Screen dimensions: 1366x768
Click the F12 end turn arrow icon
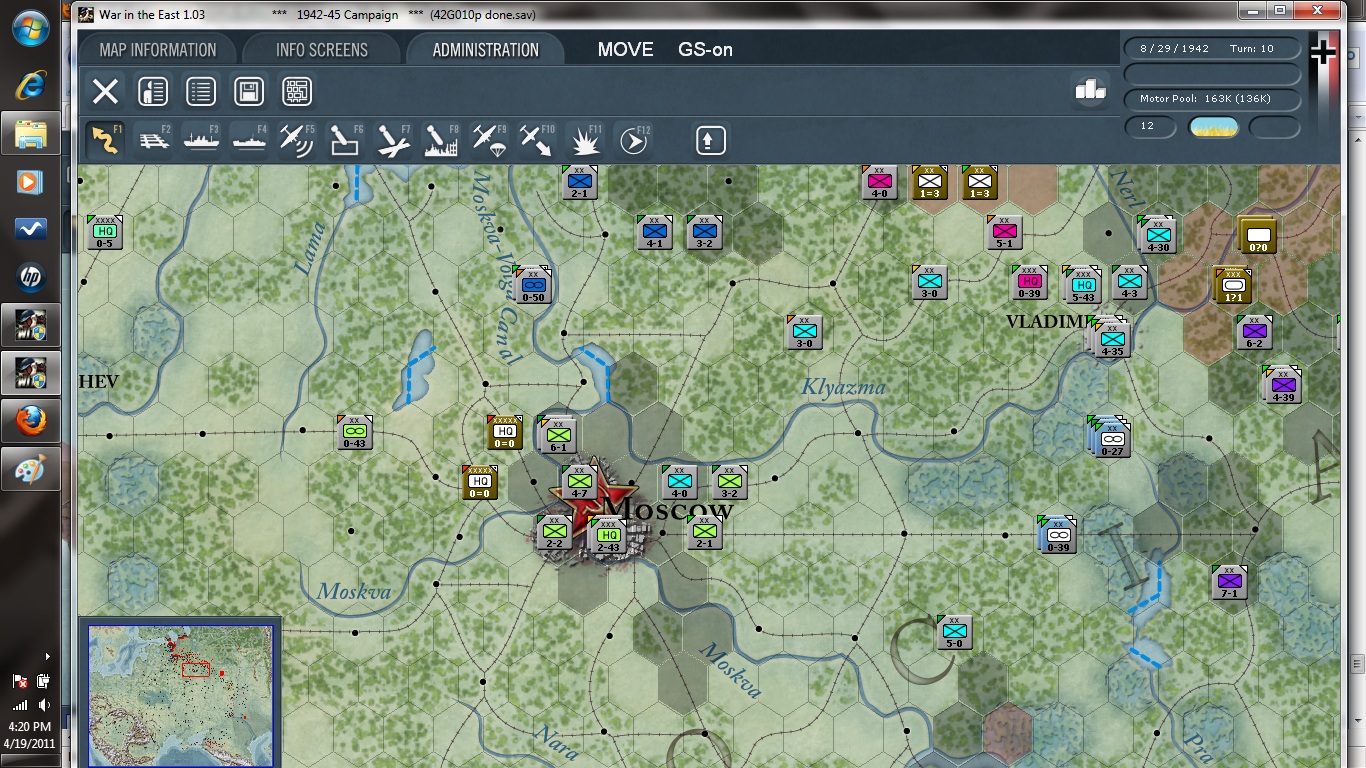pos(633,140)
